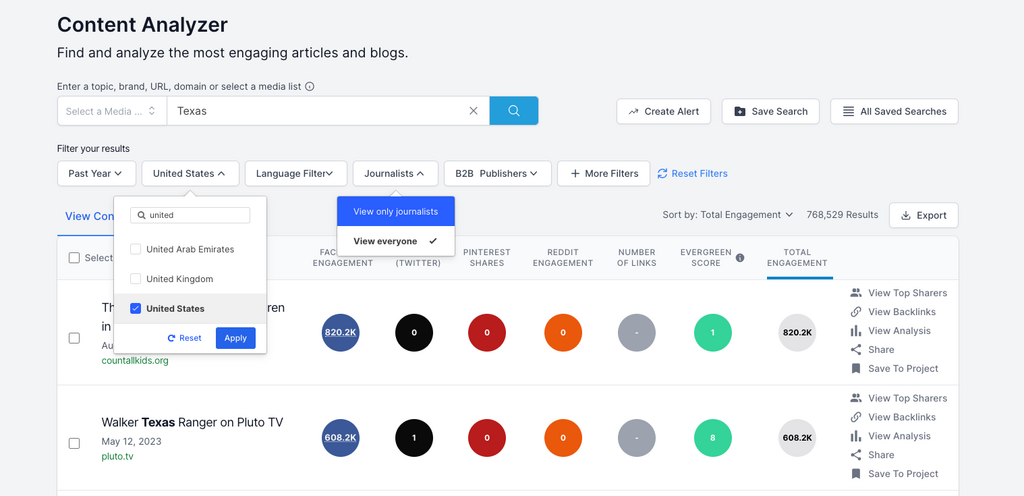Click the blue search magnifier button
The width and height of the screenshot is (1024, 496).
[513, 111]
